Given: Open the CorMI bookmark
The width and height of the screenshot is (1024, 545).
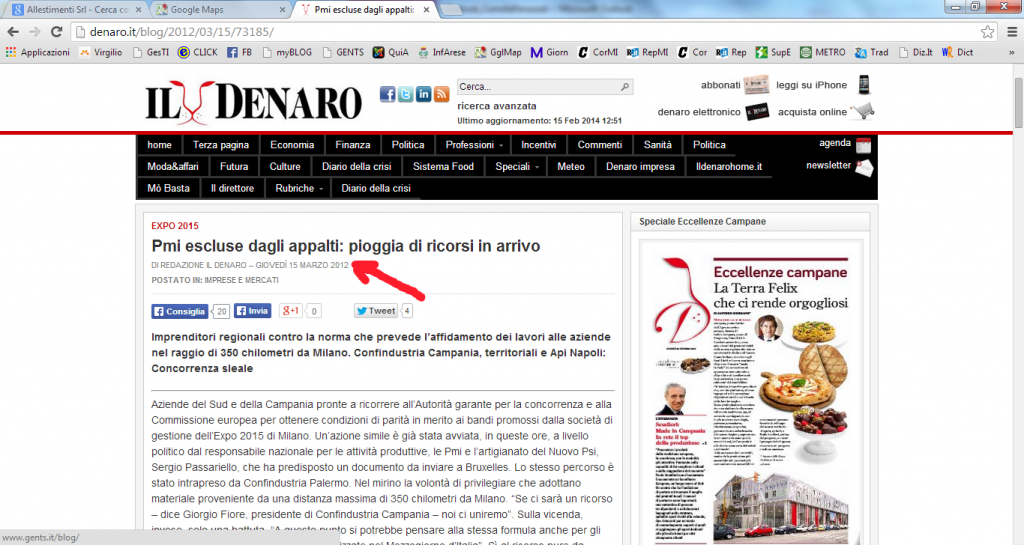Looking at the screenshot, I should [598, 52].
